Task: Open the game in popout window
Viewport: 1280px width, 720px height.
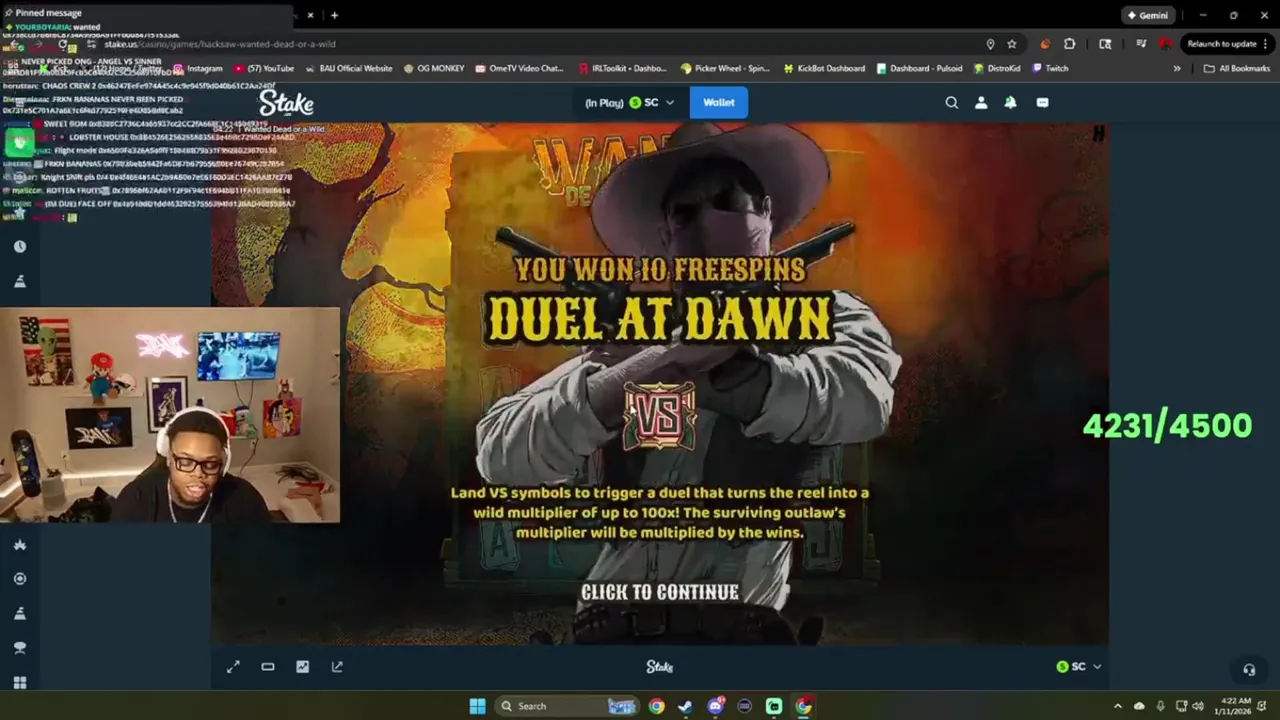Action: 337,667
